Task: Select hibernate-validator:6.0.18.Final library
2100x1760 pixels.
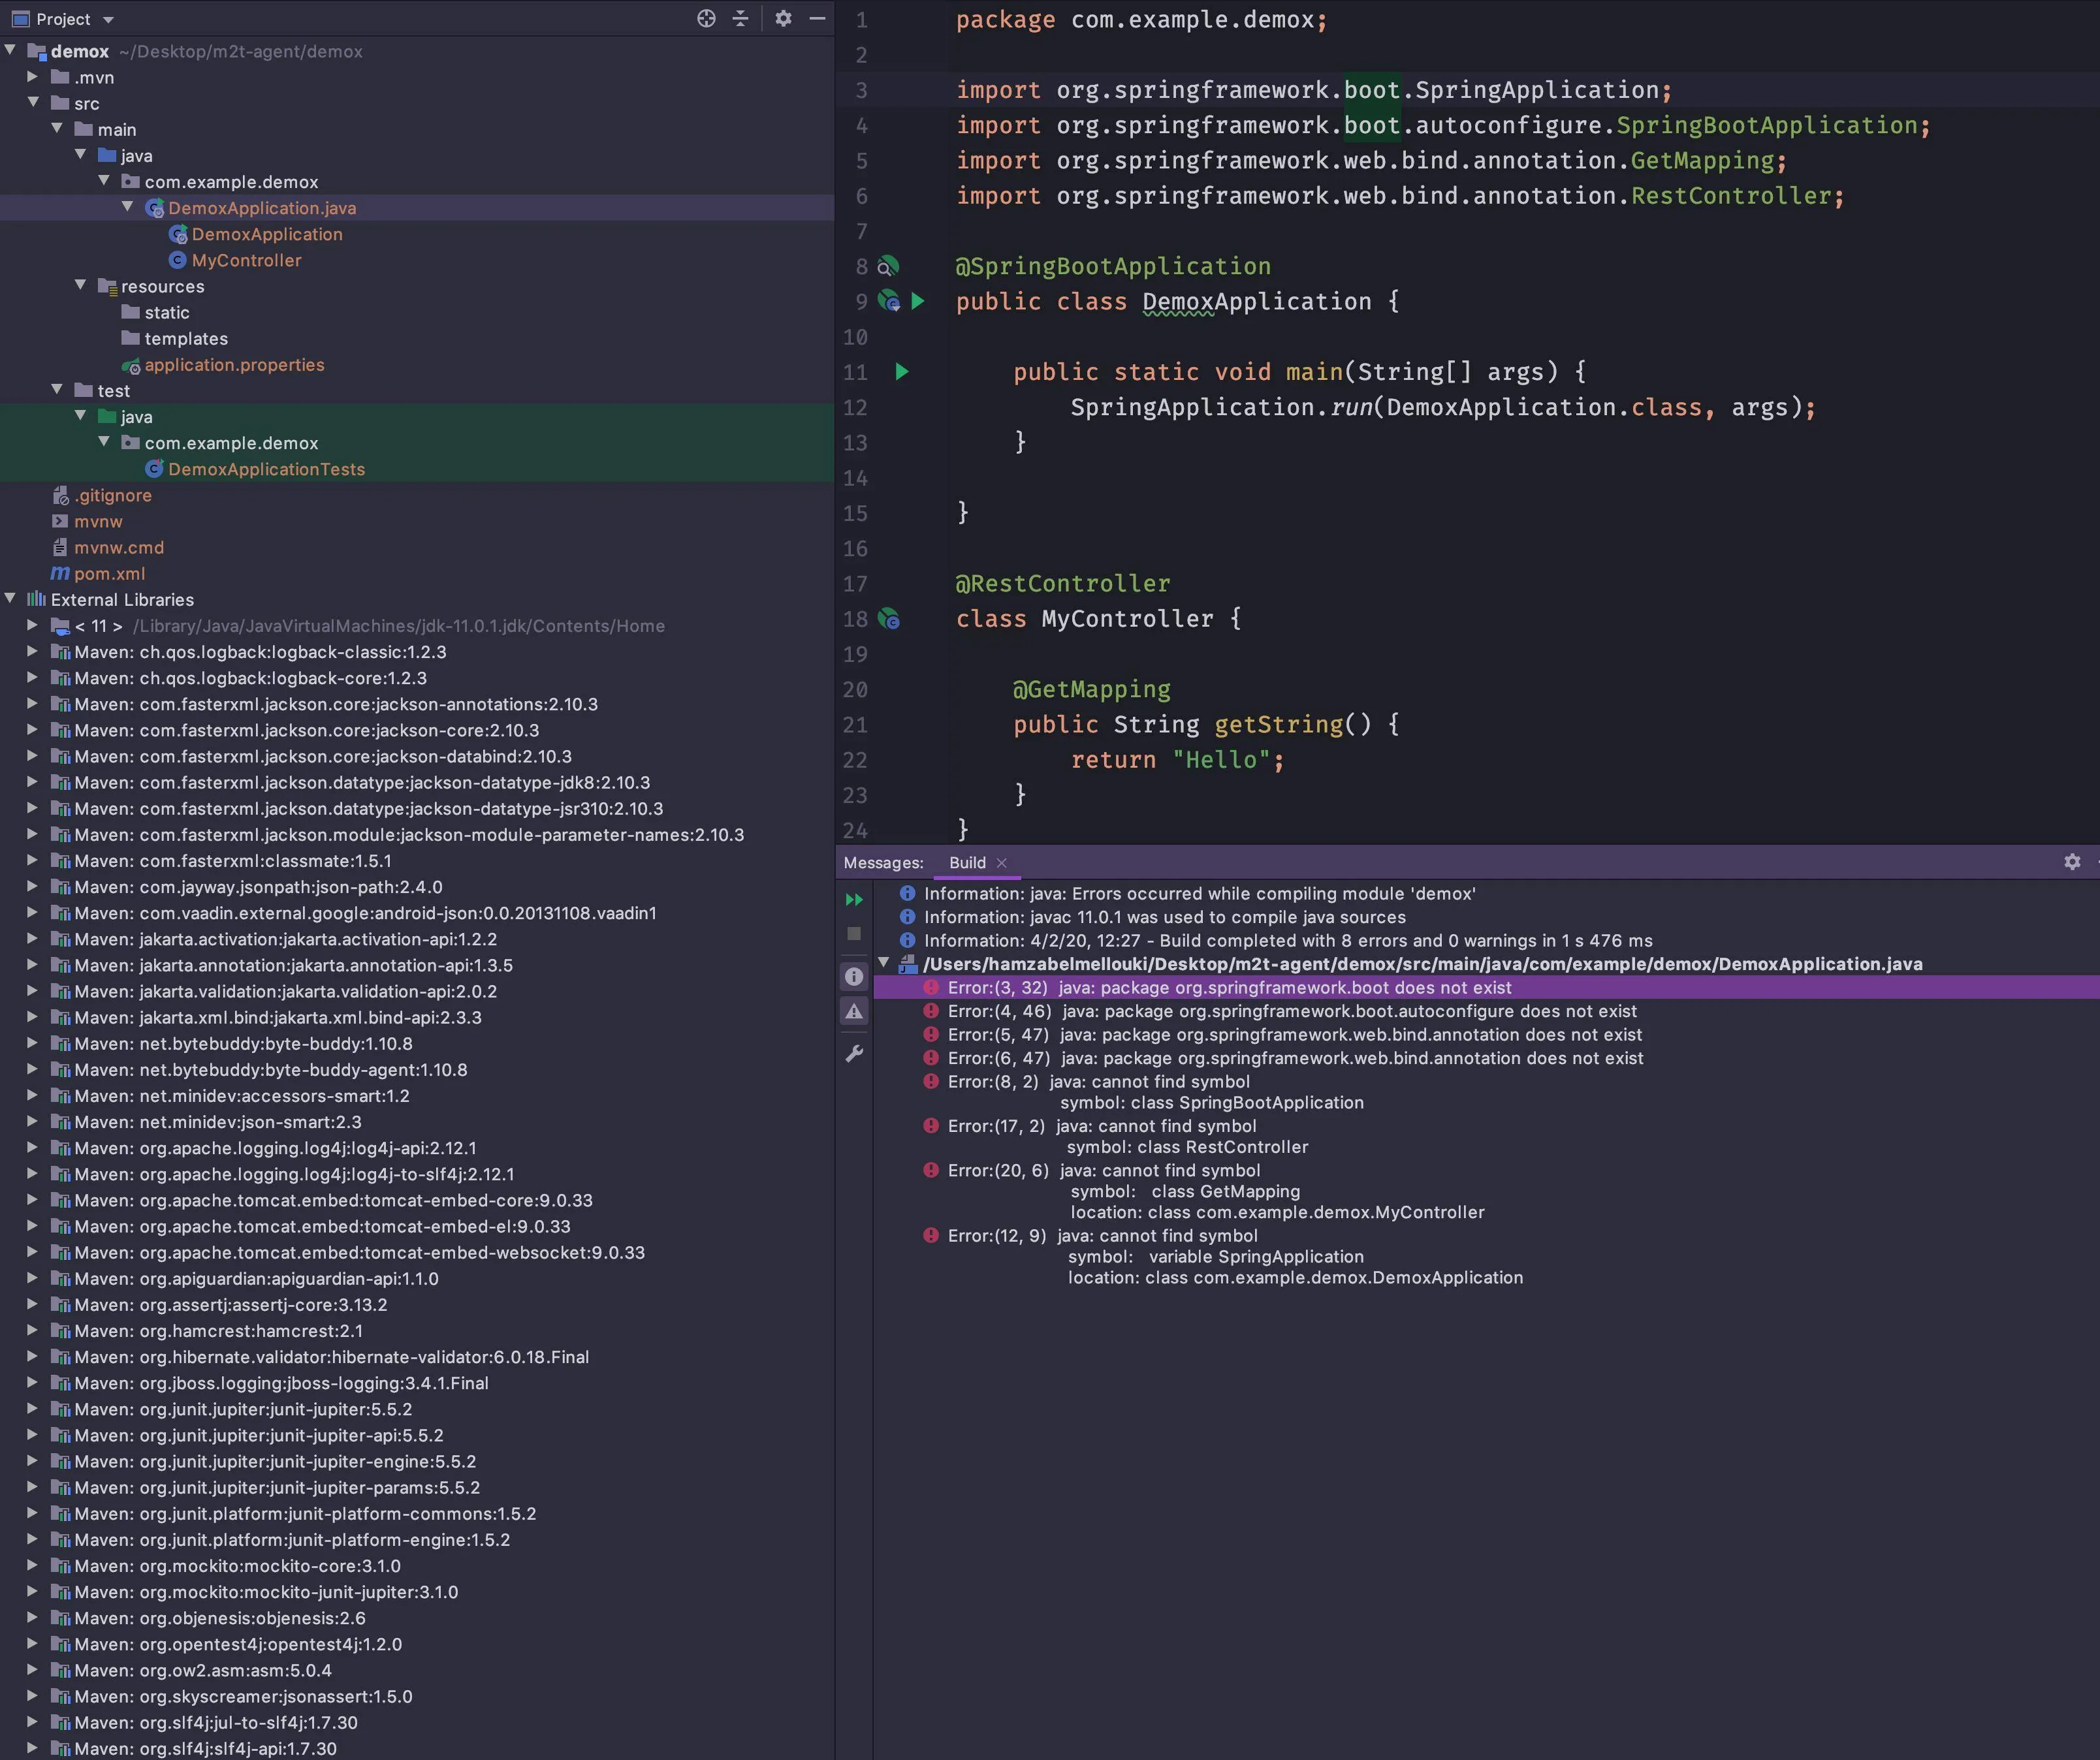Action: (331, 1357)
